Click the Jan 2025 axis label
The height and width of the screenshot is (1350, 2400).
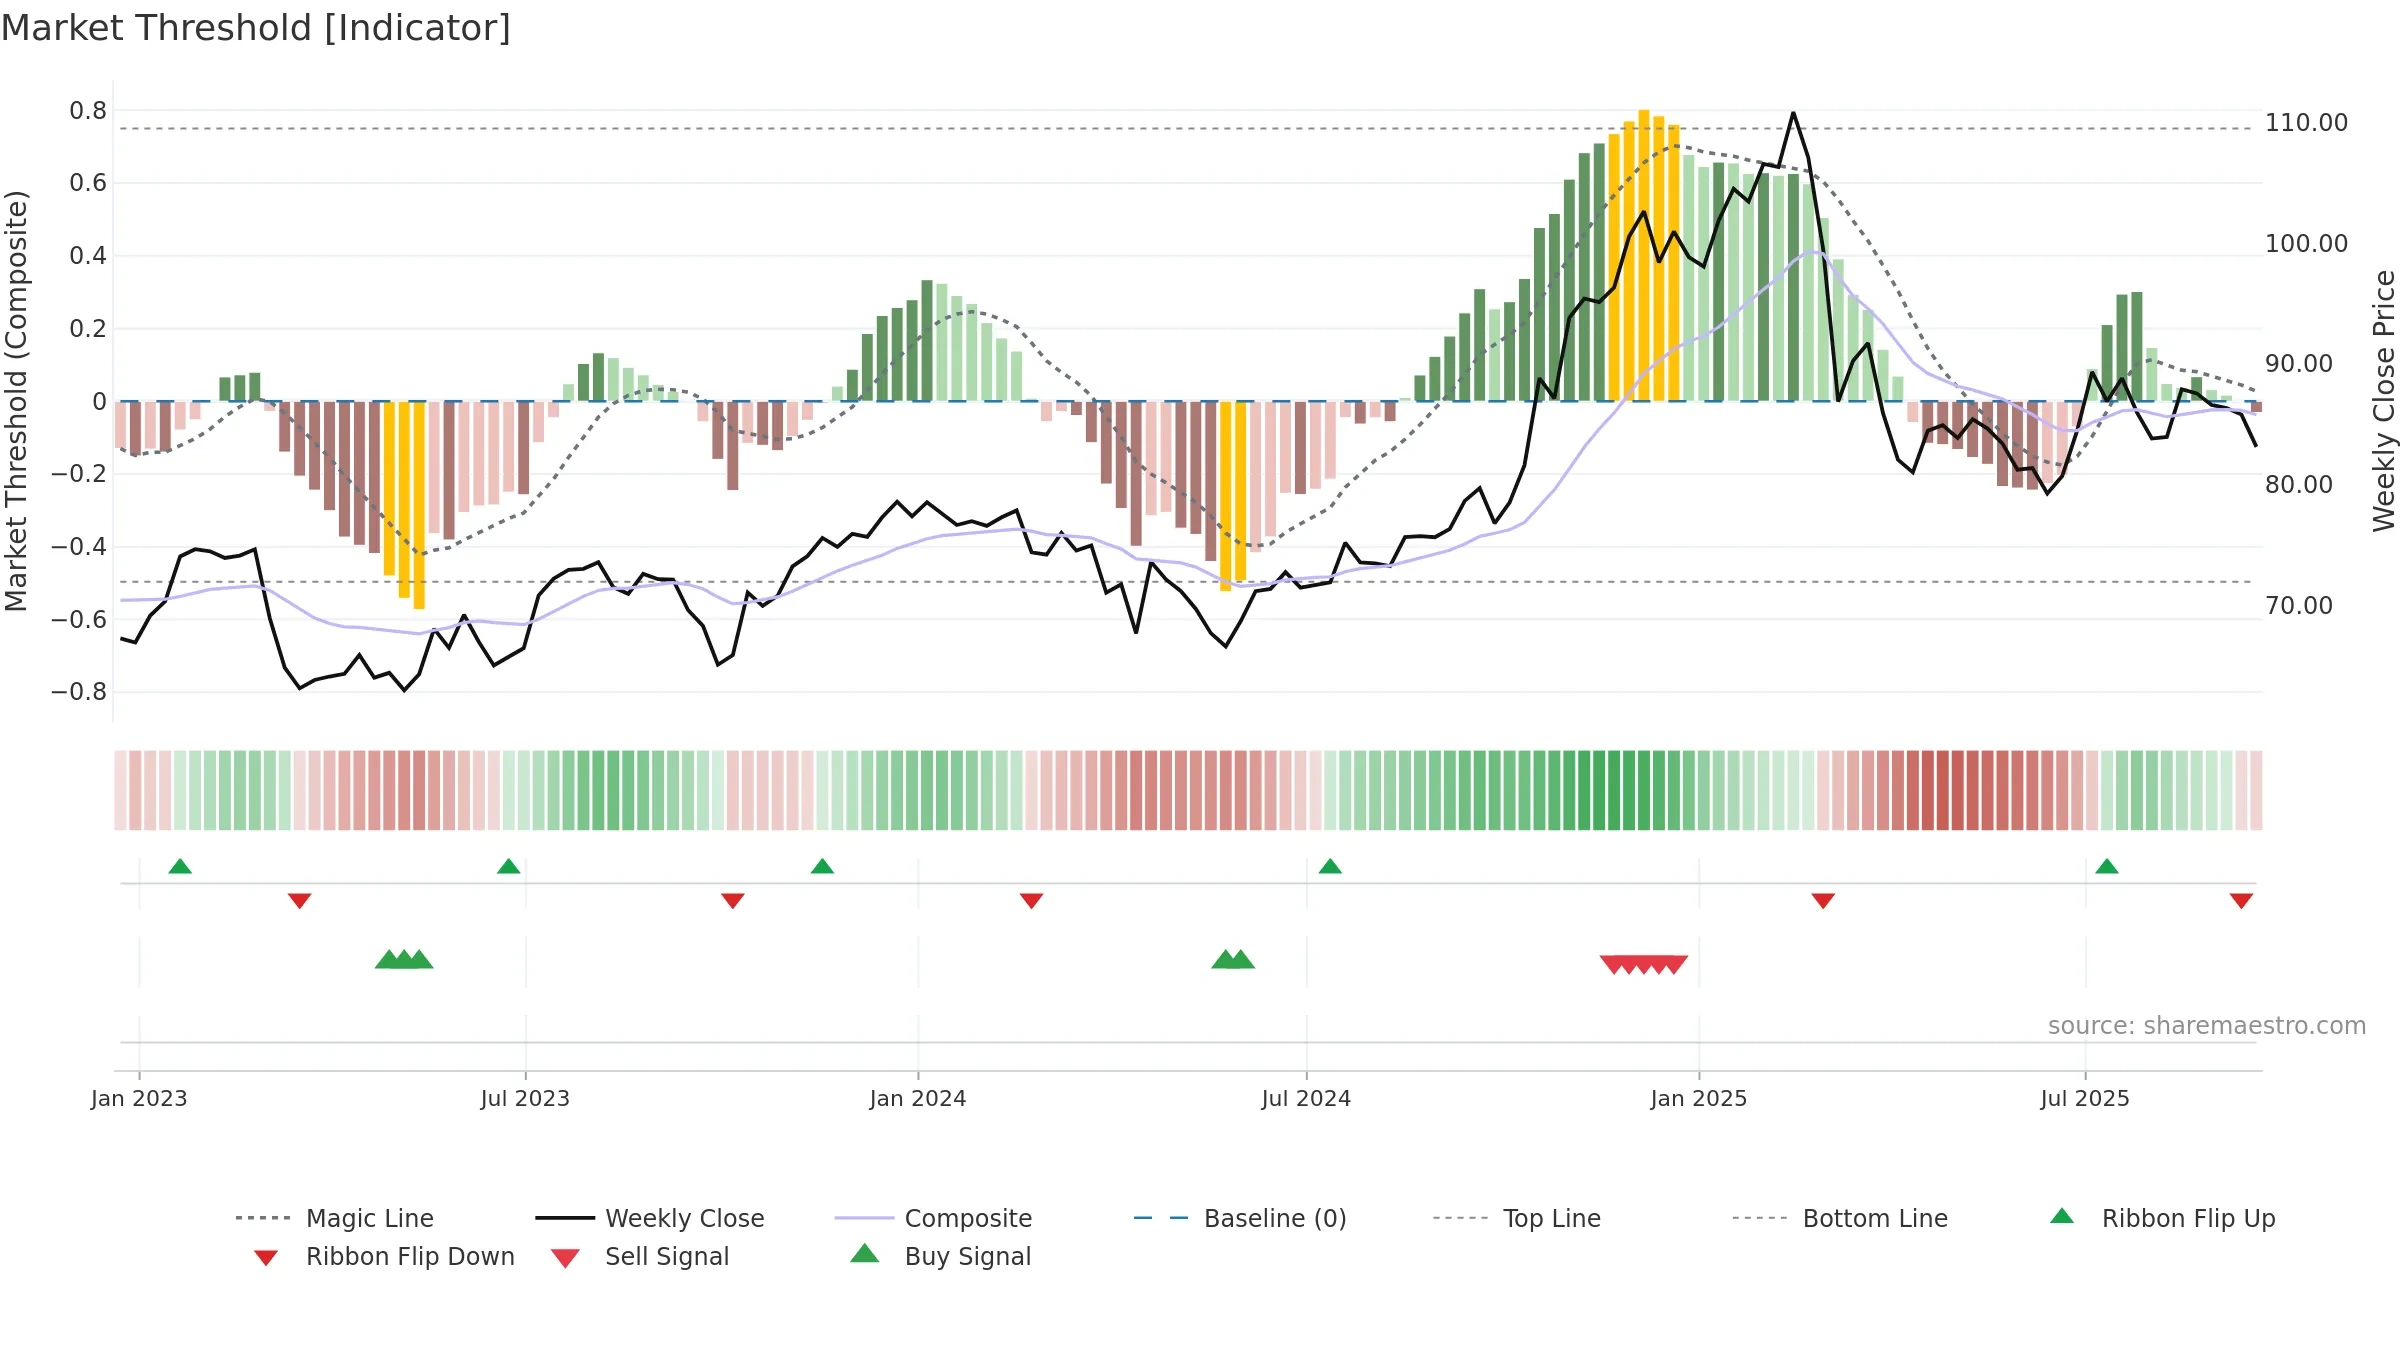1699,1098
